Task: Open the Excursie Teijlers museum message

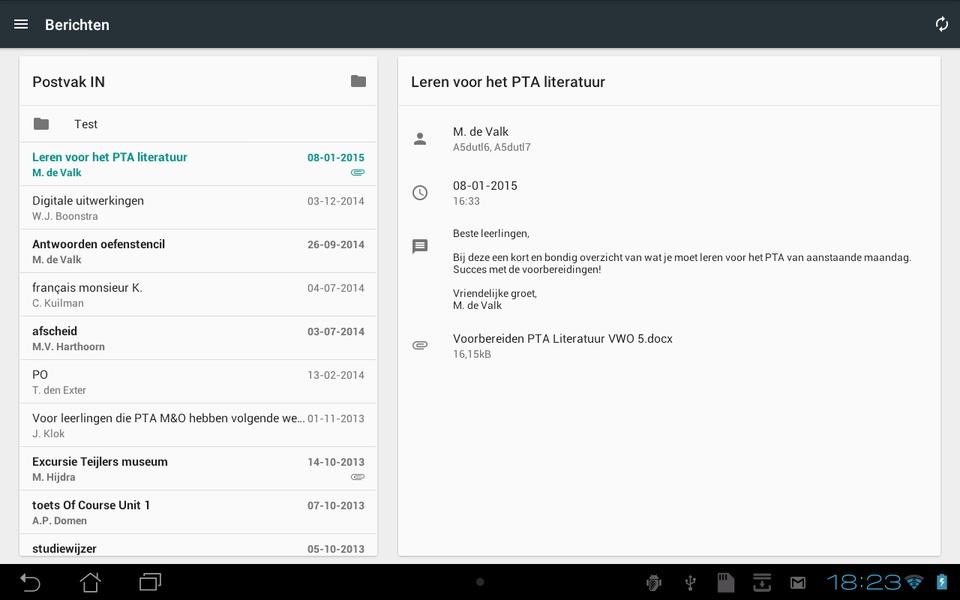Action: click(x=198, y=468)
